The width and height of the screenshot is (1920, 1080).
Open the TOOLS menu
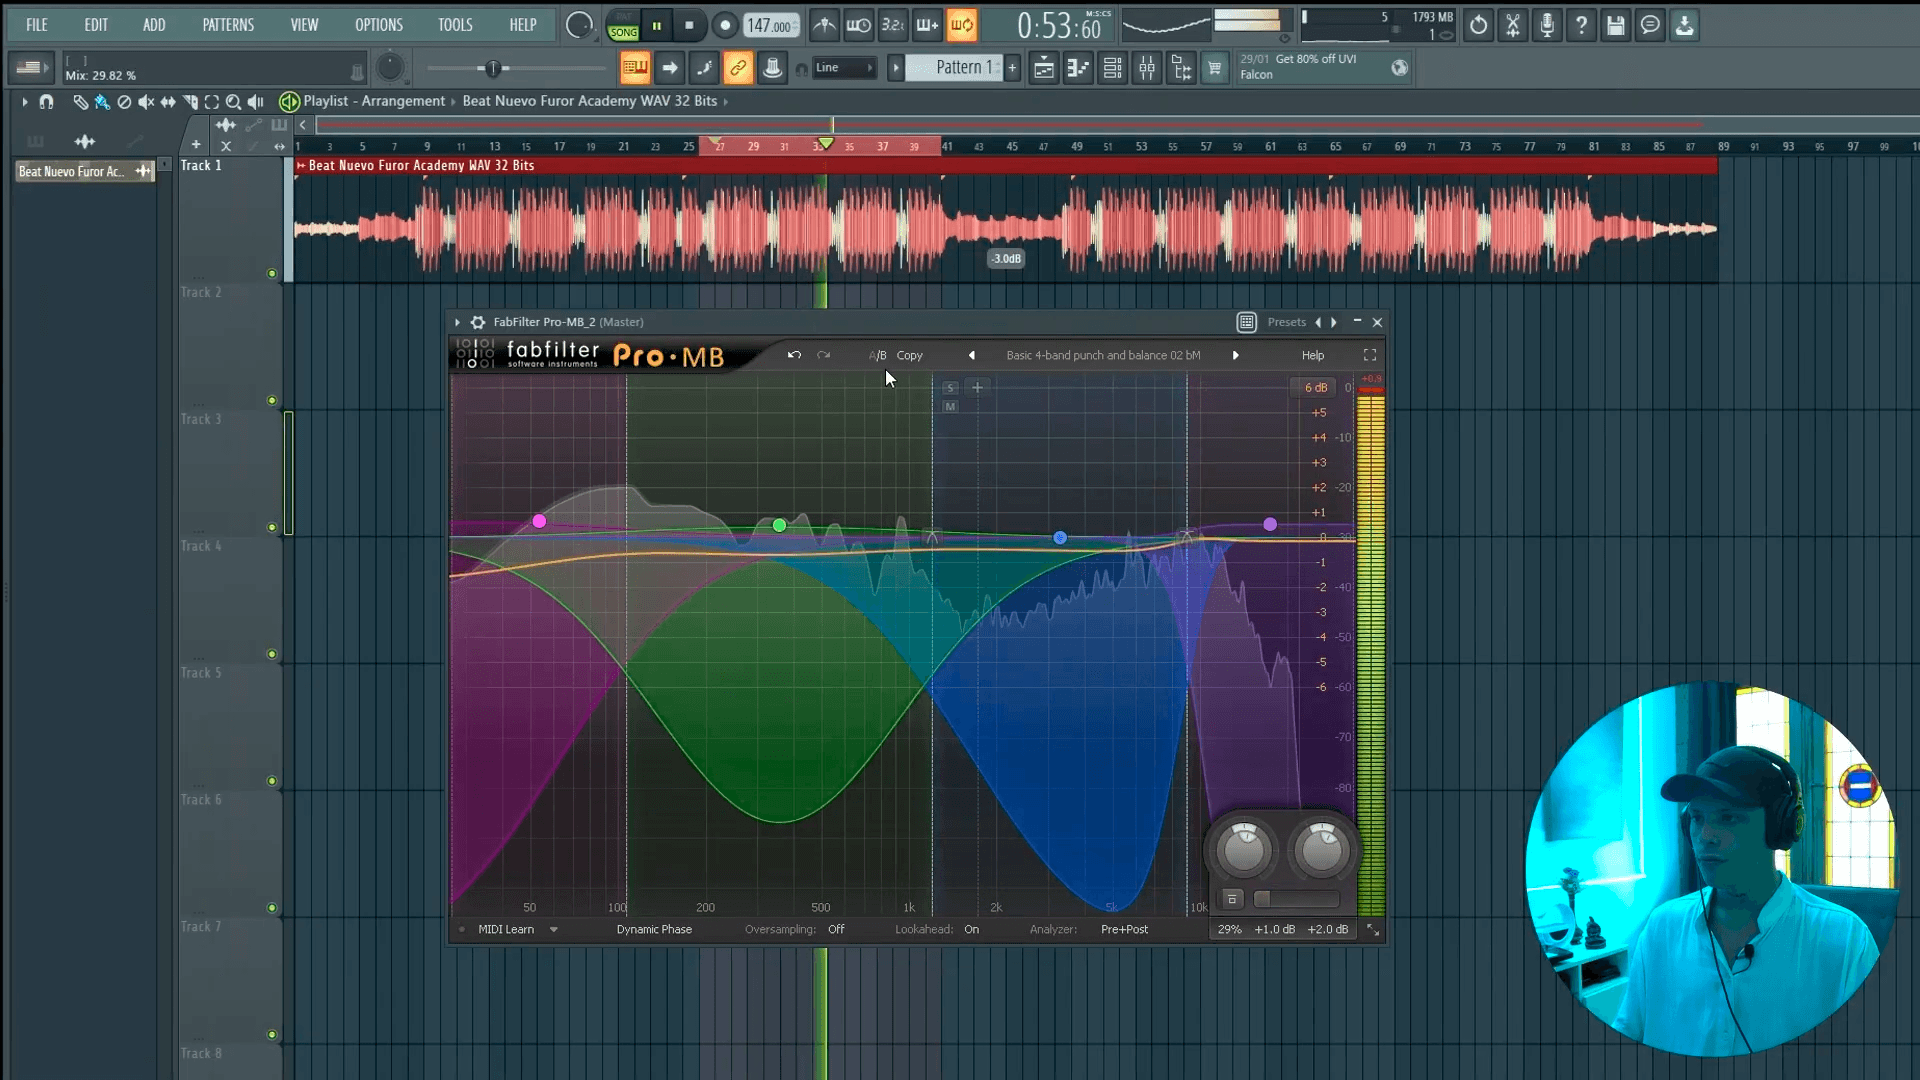456,25
